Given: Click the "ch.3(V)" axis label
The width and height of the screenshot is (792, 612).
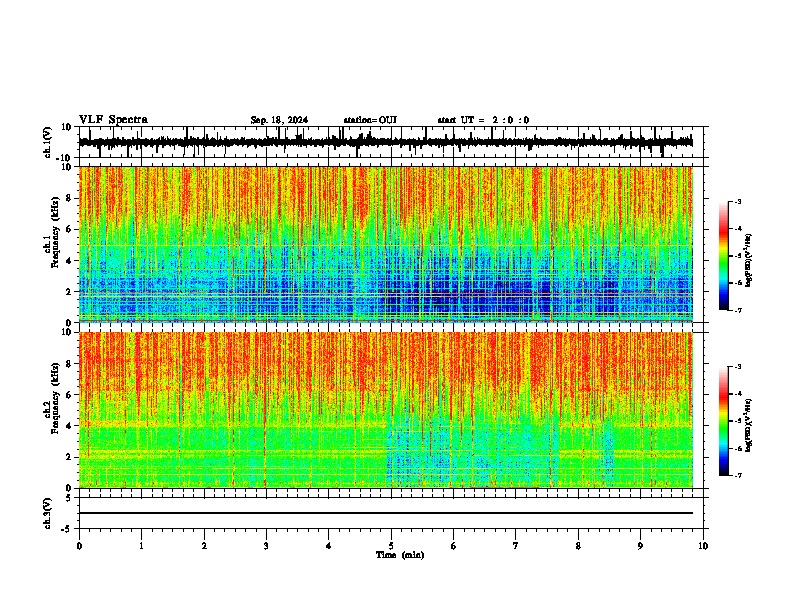Looking at the screenshot, I should 48,513.
